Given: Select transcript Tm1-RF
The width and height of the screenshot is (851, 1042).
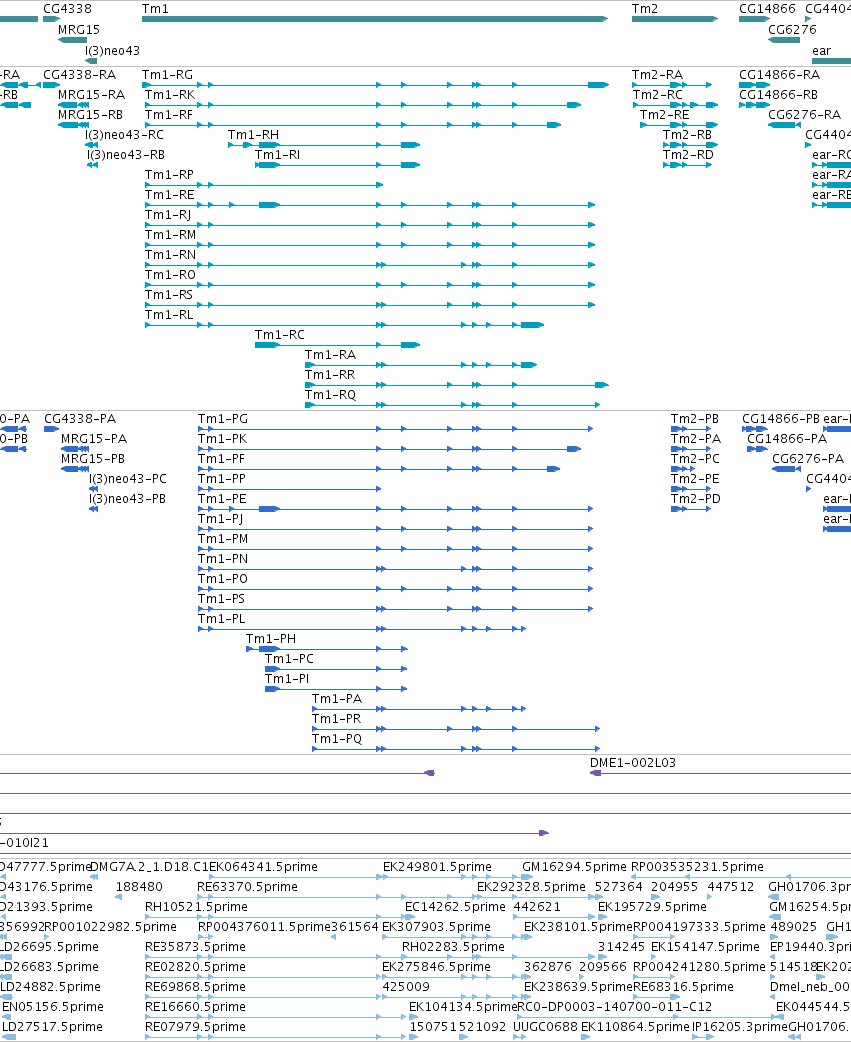Looking at the screenshot, I should (353, 125).
